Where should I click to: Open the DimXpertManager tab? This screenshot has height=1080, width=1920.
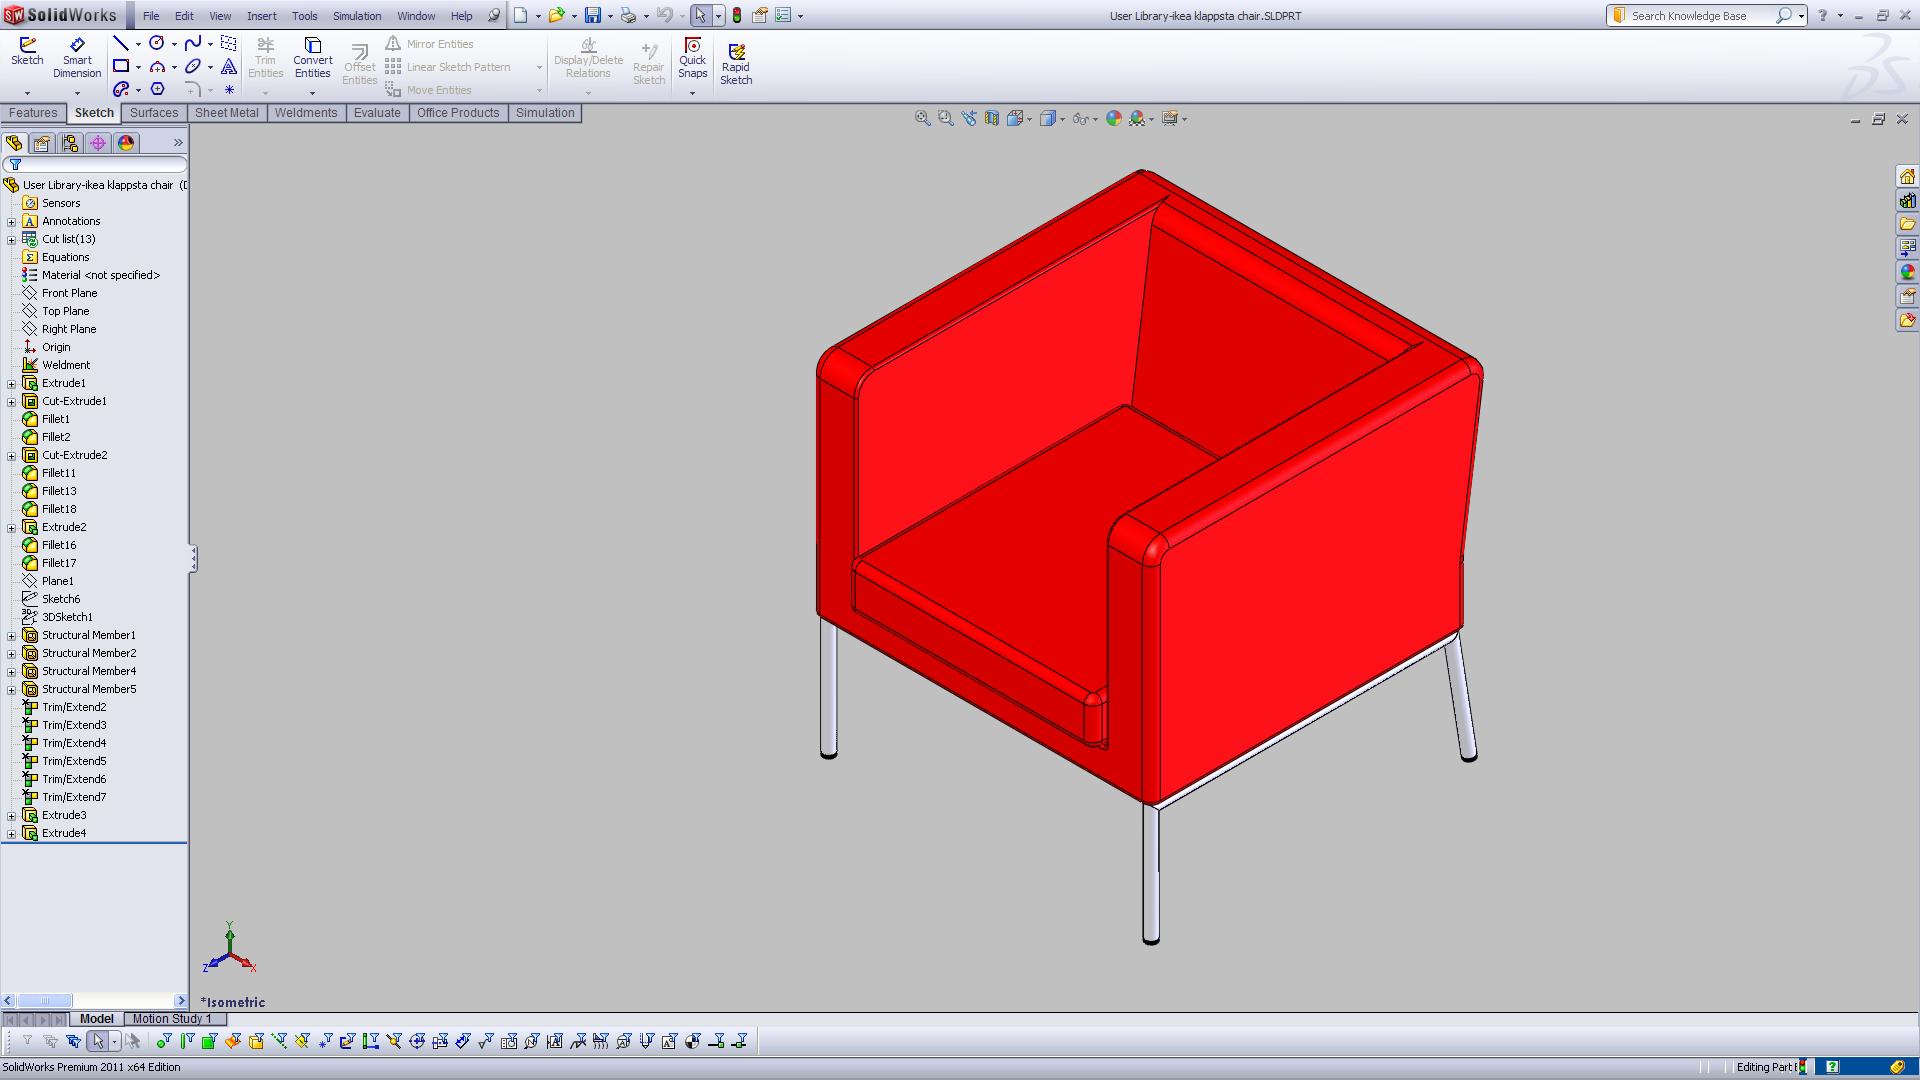[x=98, y=143]
